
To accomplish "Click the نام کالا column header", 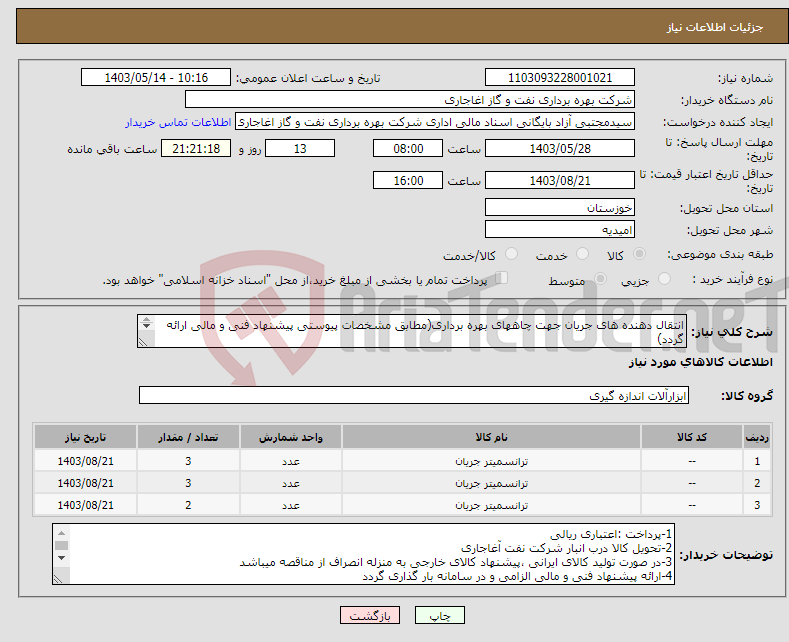I will tap(491, 437).
